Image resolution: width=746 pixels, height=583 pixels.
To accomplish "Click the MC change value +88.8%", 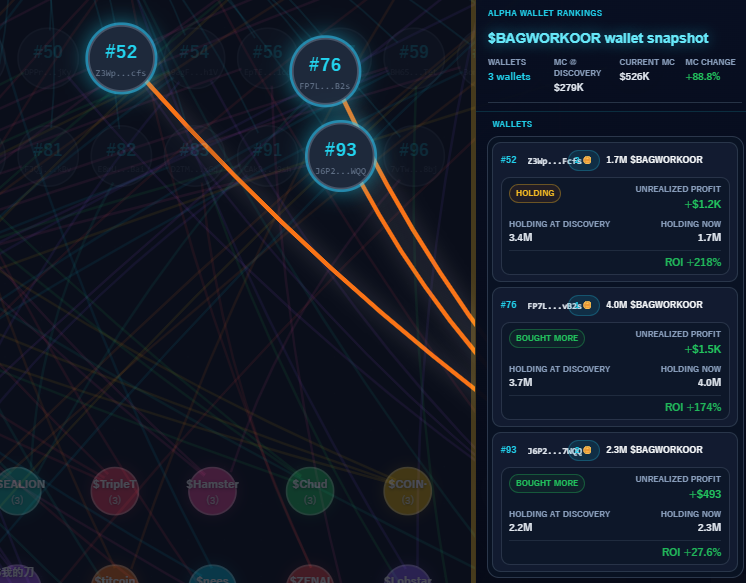I will (703, 77).
